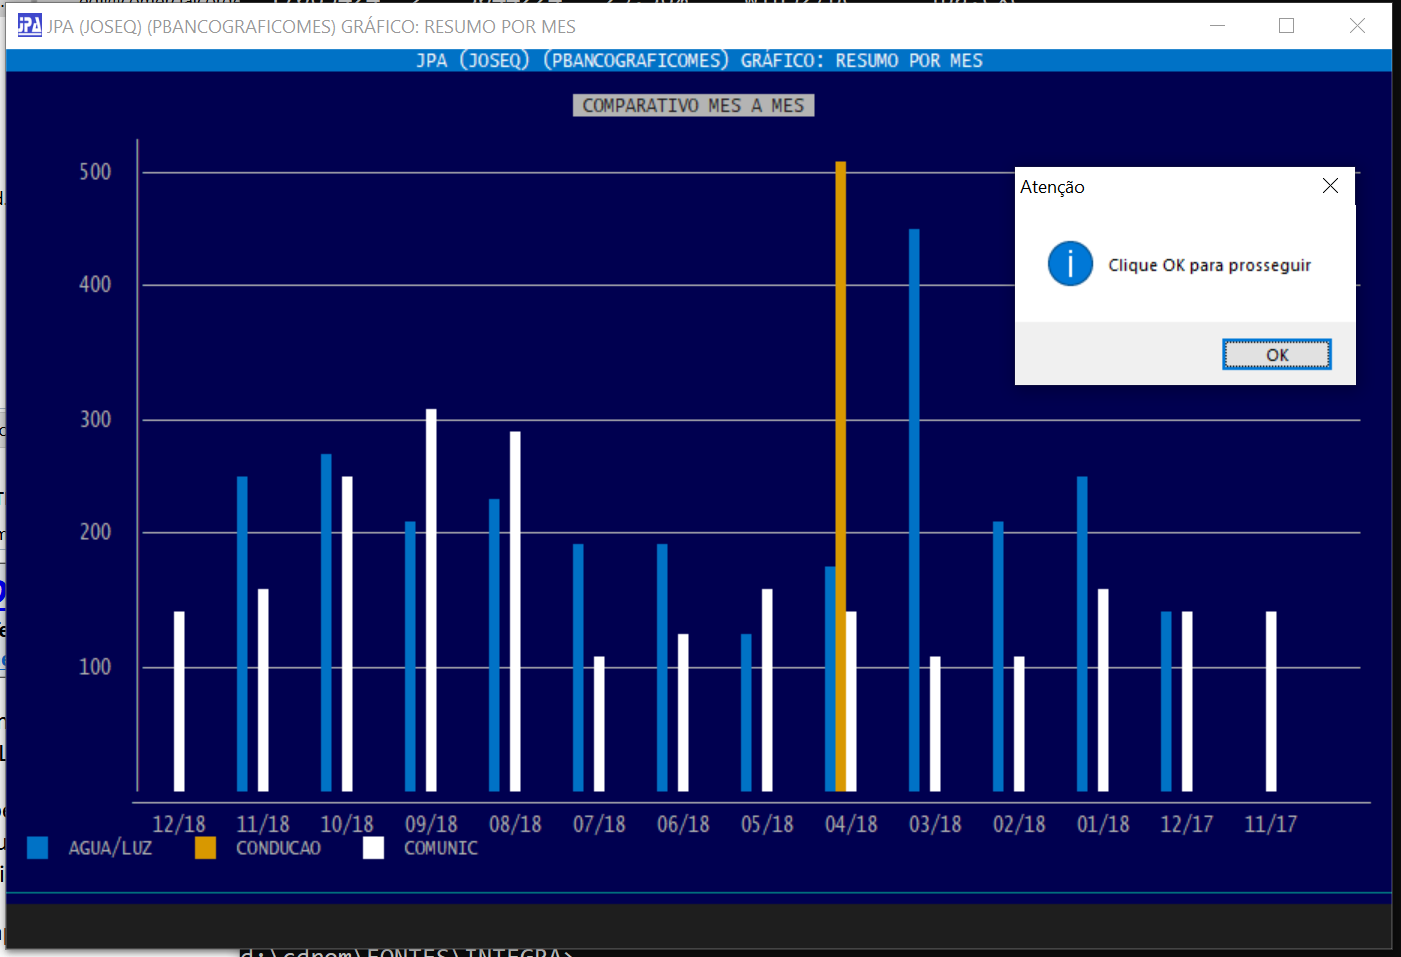
Task: Click the white COMUNIC legend swatch
Action: pos(373,848)
